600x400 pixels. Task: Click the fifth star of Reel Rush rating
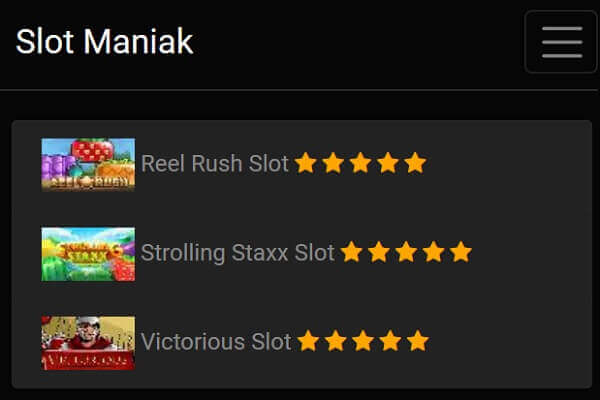(415, 163)
